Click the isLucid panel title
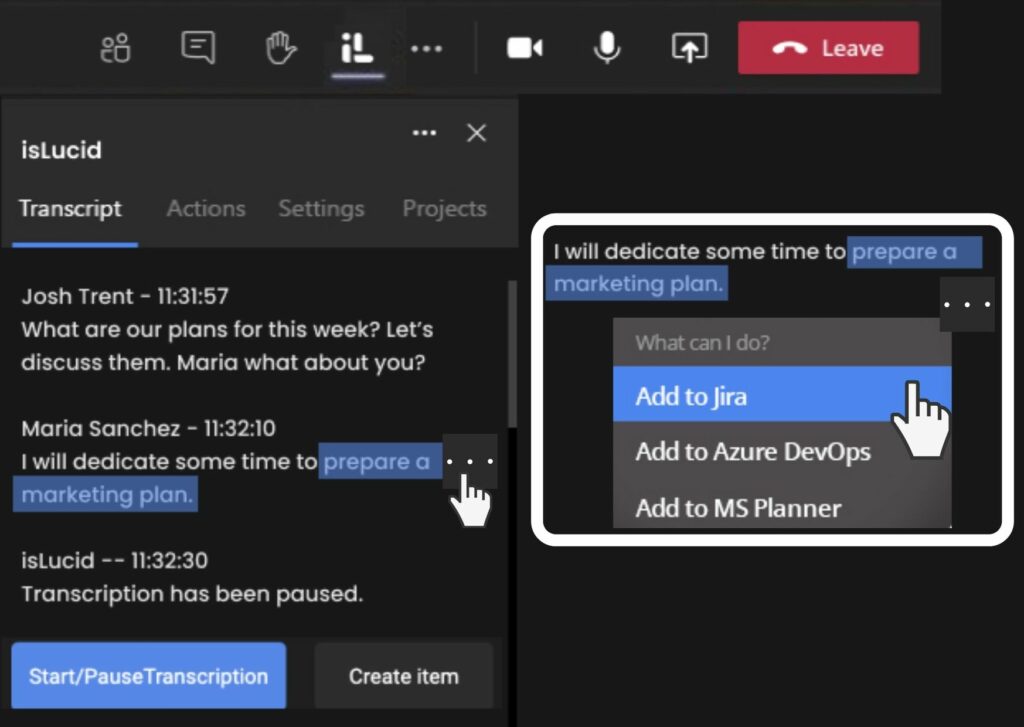The height and width of the screenshot is (727, 1024). [61, 150]
